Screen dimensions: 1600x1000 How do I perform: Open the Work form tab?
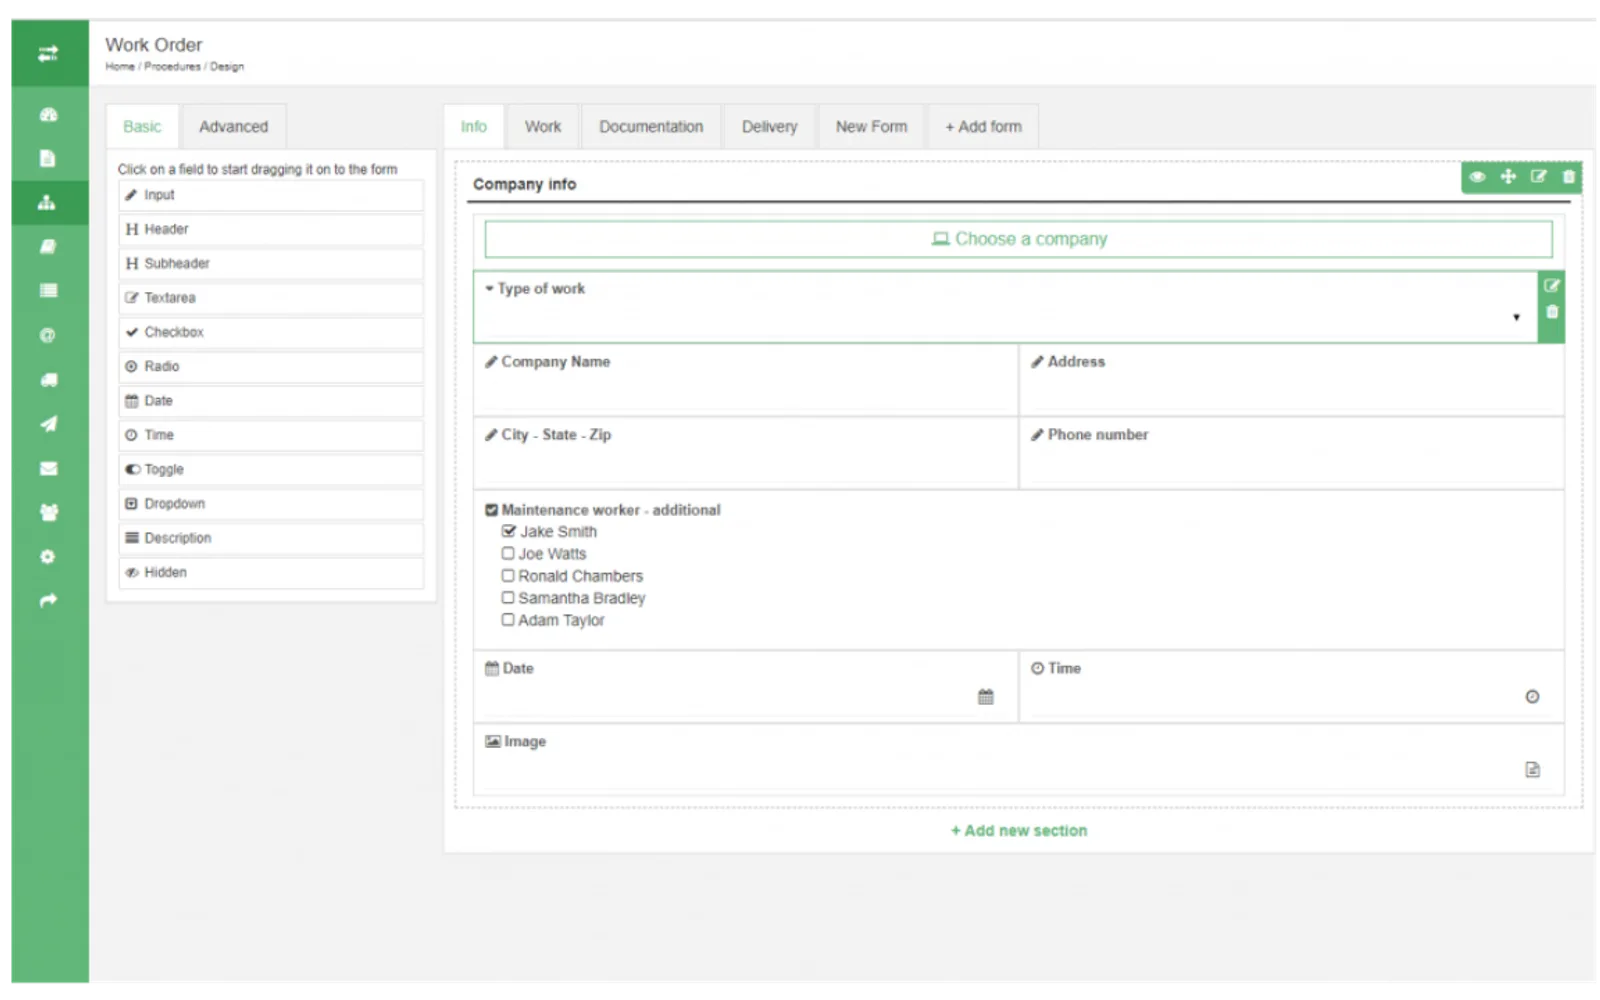[543, 127]
